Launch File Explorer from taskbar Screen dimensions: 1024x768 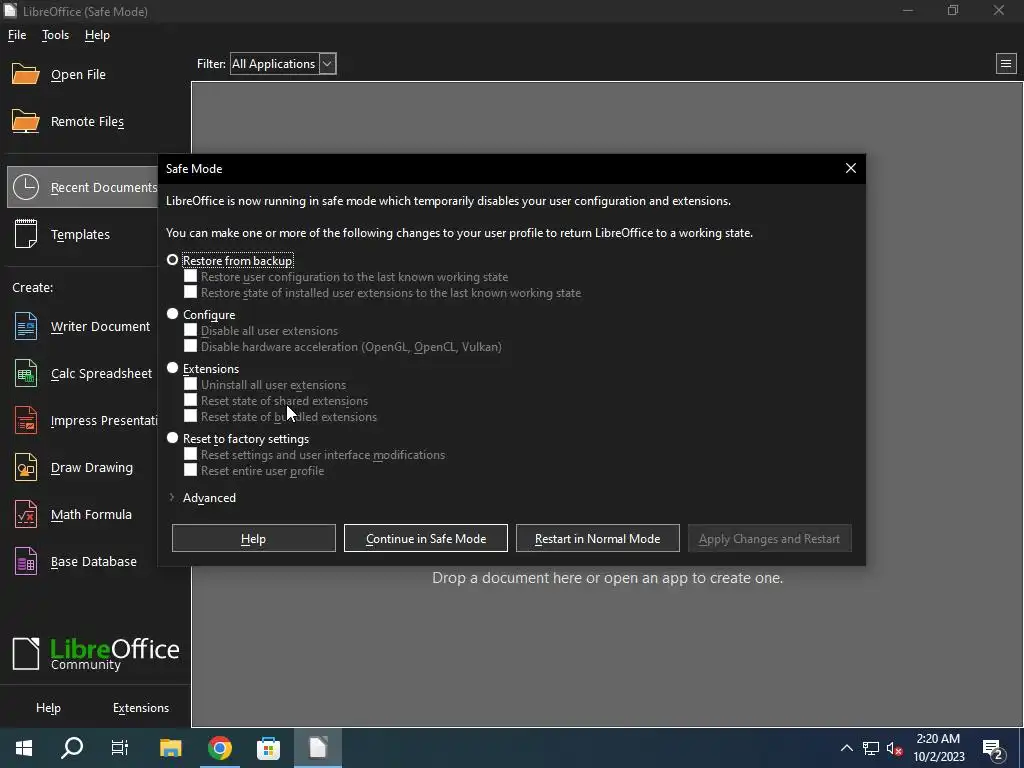pos(170,748)
